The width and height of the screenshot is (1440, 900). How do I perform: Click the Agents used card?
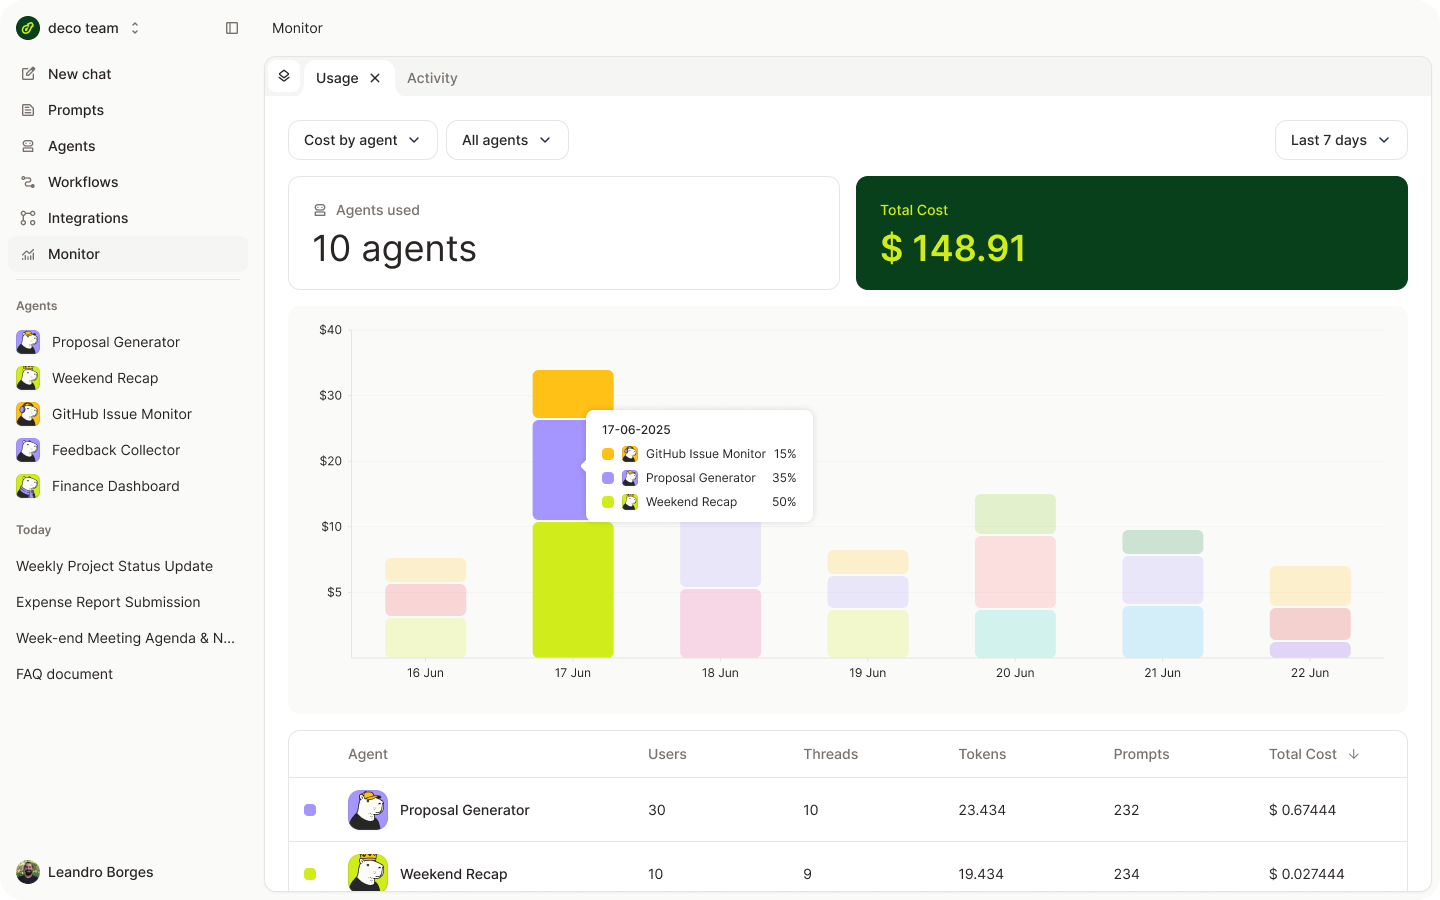point(564,233)
